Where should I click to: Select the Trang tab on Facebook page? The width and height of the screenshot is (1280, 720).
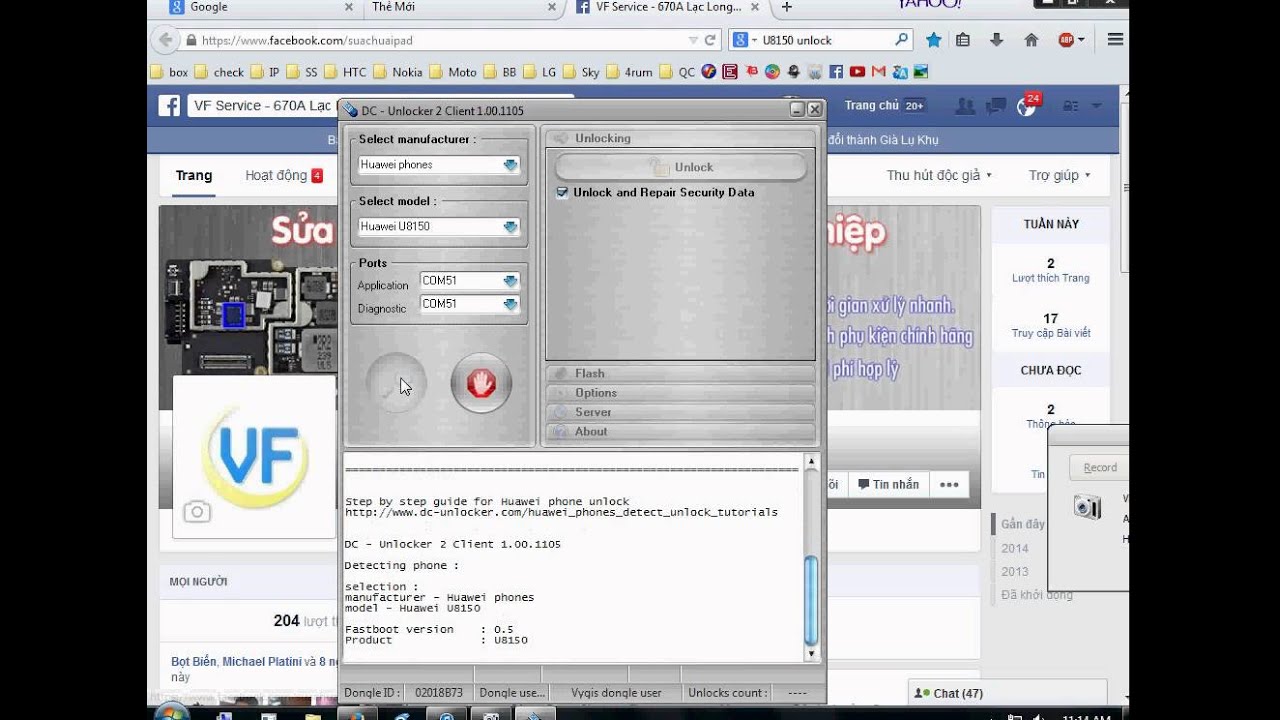click(194, 175)
